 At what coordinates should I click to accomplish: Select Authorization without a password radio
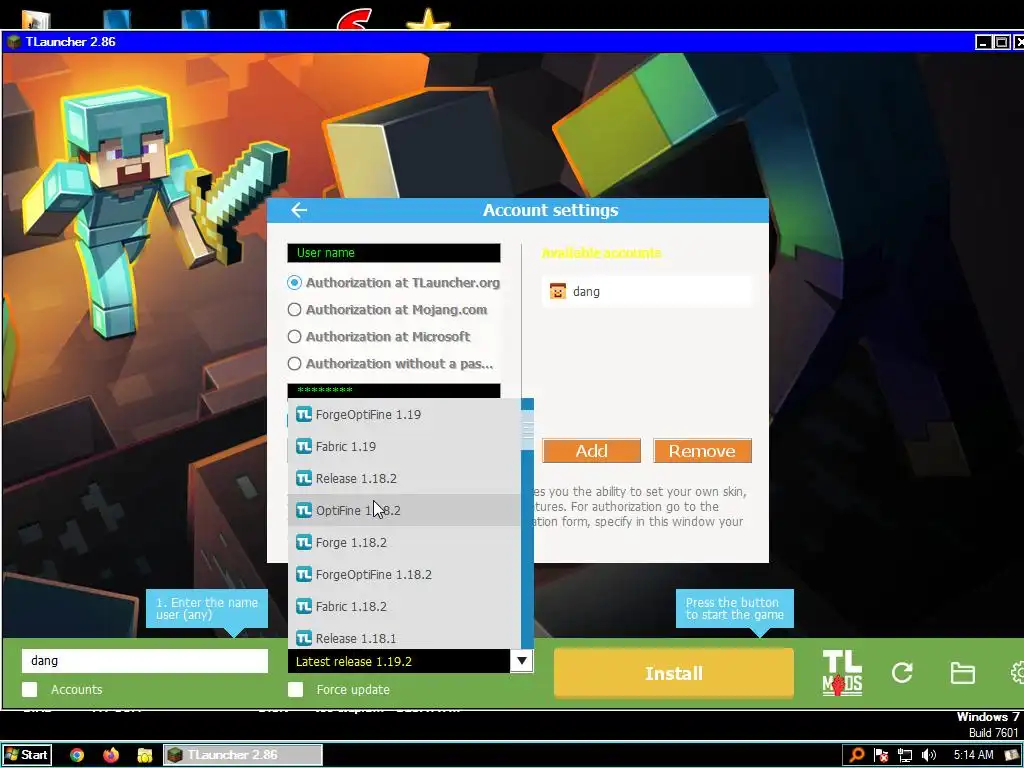pos(295,364)
